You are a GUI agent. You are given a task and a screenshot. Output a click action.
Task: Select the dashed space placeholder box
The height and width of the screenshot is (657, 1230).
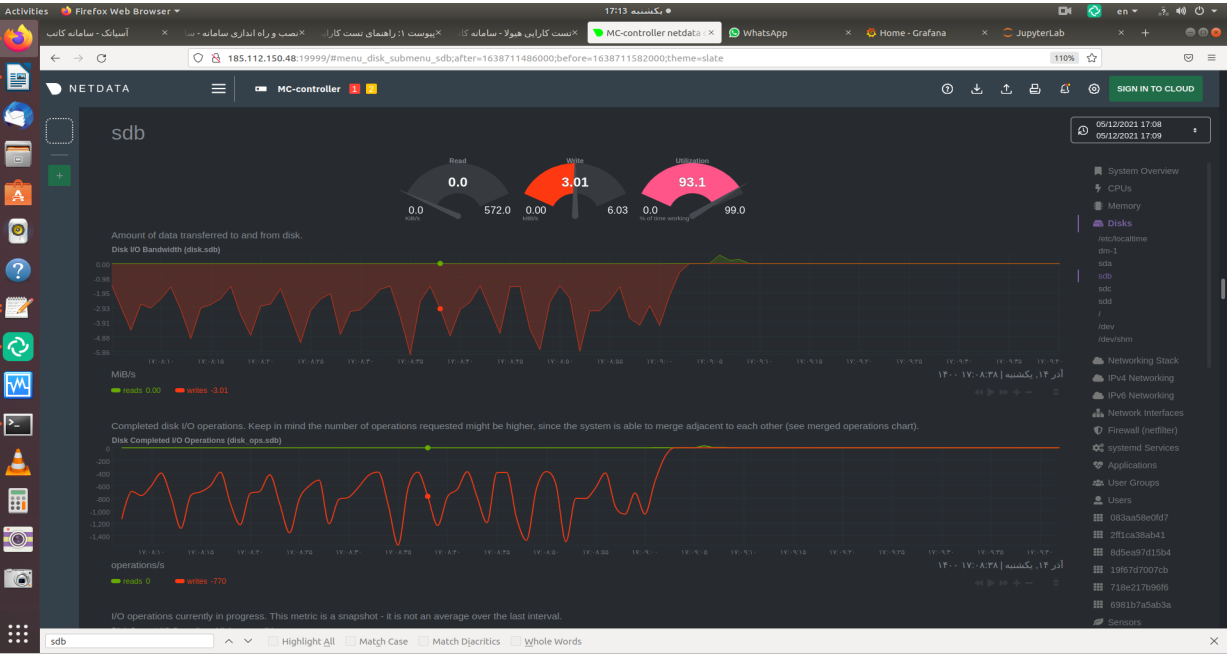coord(59,130)
